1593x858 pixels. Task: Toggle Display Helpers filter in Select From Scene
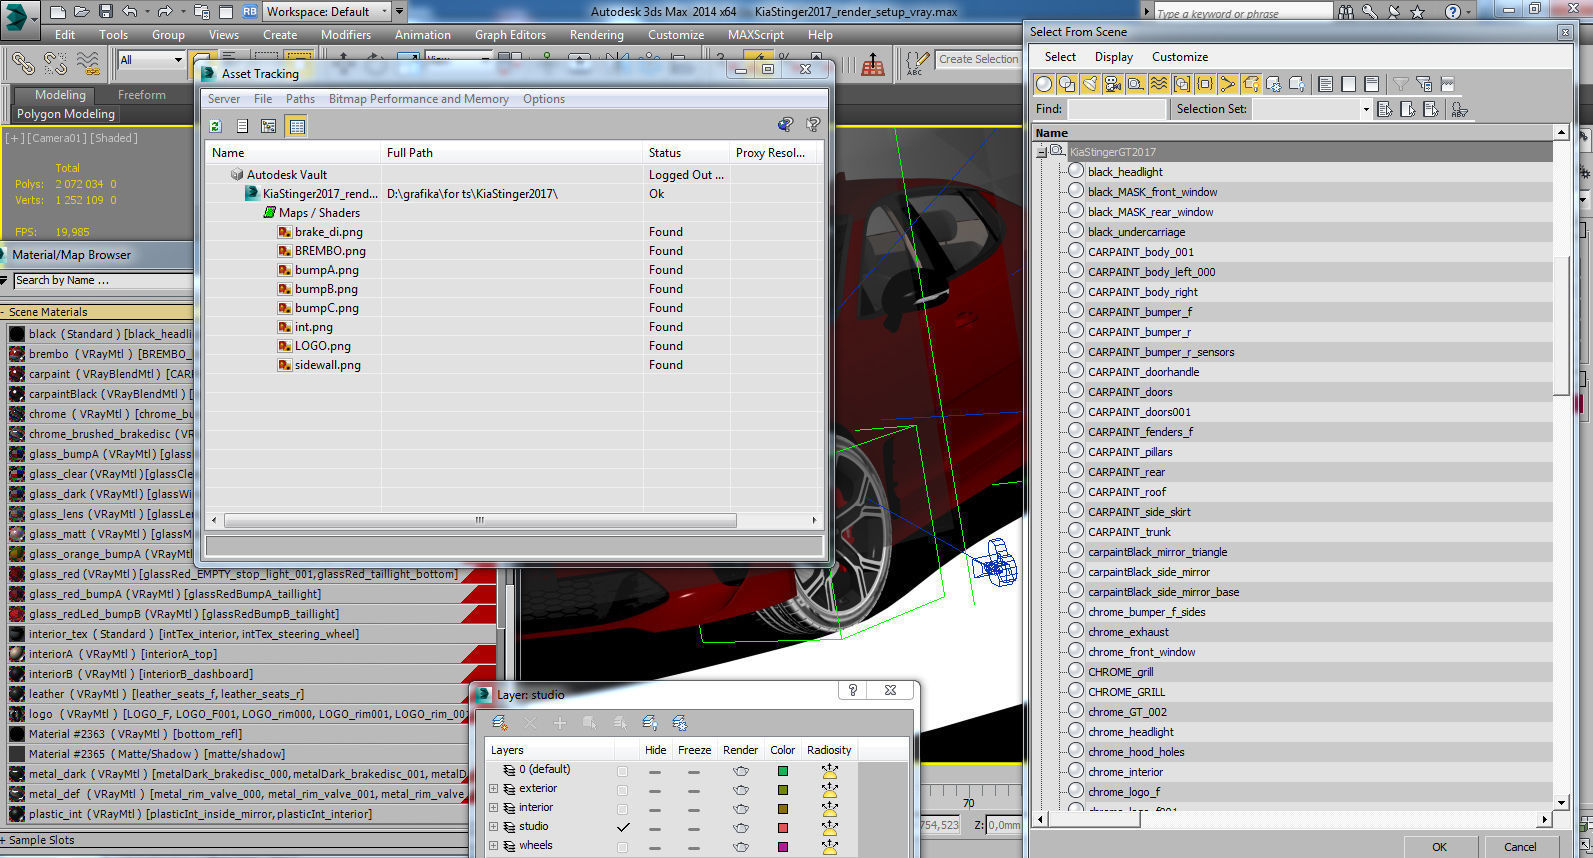(1136, 84)
